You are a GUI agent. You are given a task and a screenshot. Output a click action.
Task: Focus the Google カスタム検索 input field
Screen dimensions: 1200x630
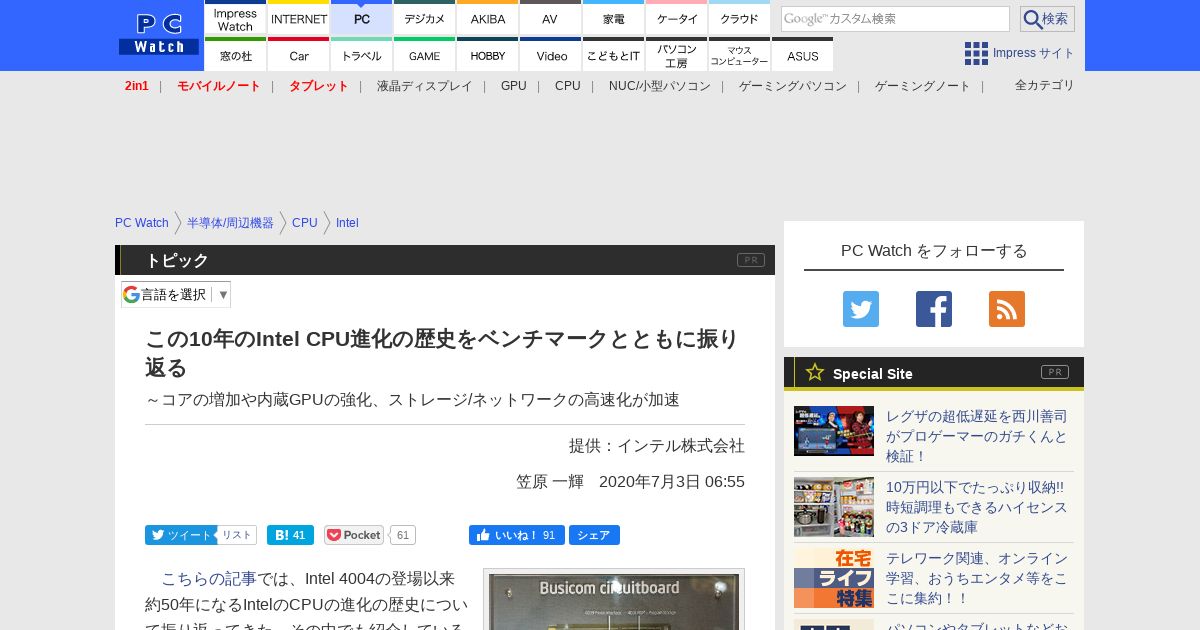(x=895, y=19)
